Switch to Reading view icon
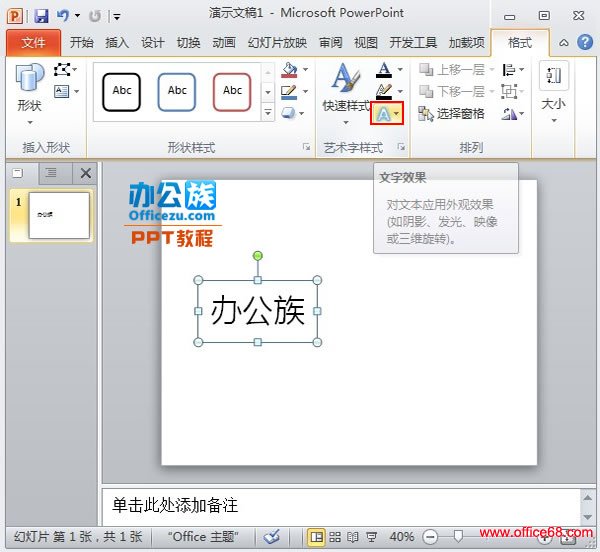Image resolution: width=600 pixels, height=552 pixels. [352, 537]
